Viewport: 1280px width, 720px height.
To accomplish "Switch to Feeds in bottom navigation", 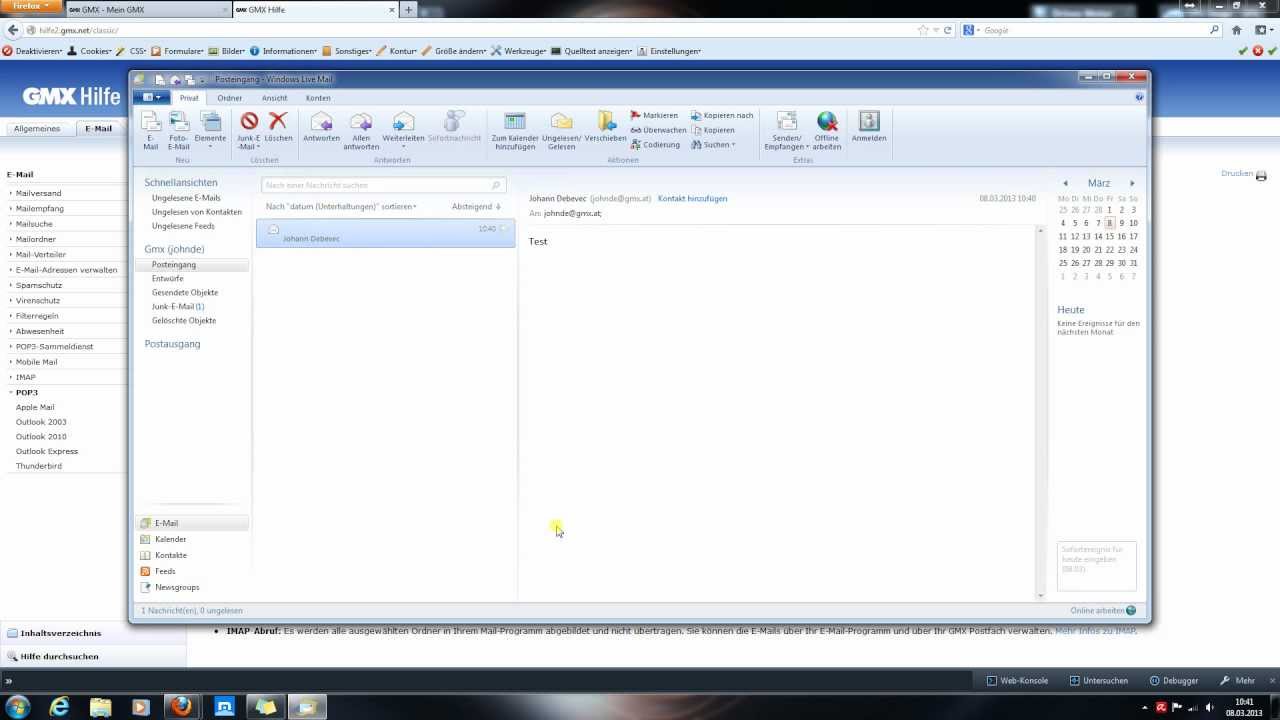I will [x=165, y=571].
